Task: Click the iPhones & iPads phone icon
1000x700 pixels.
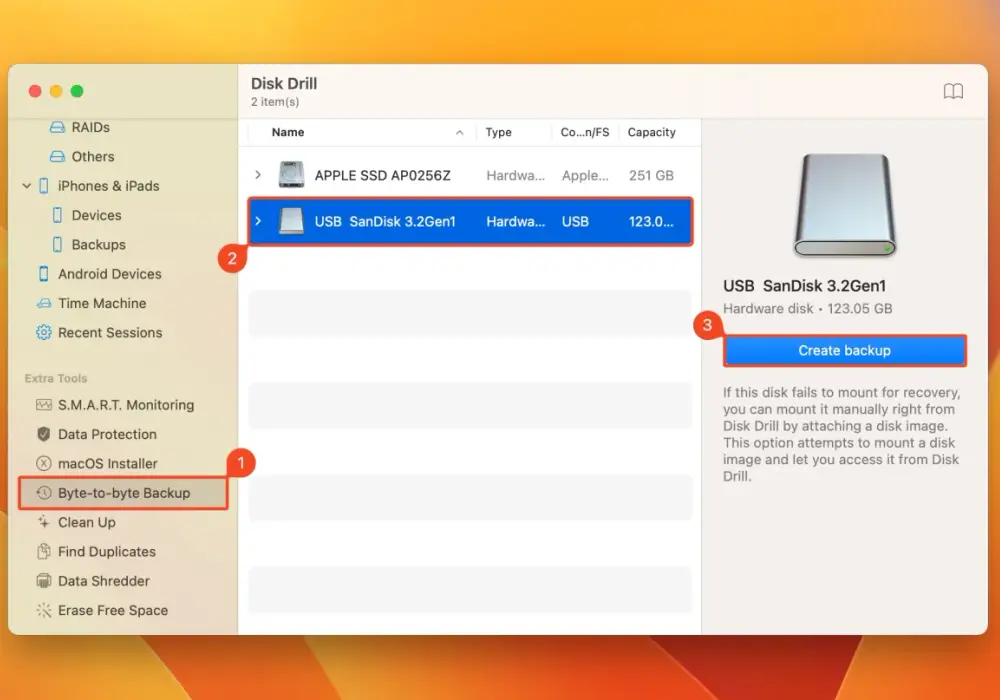Action: [43, 186]
